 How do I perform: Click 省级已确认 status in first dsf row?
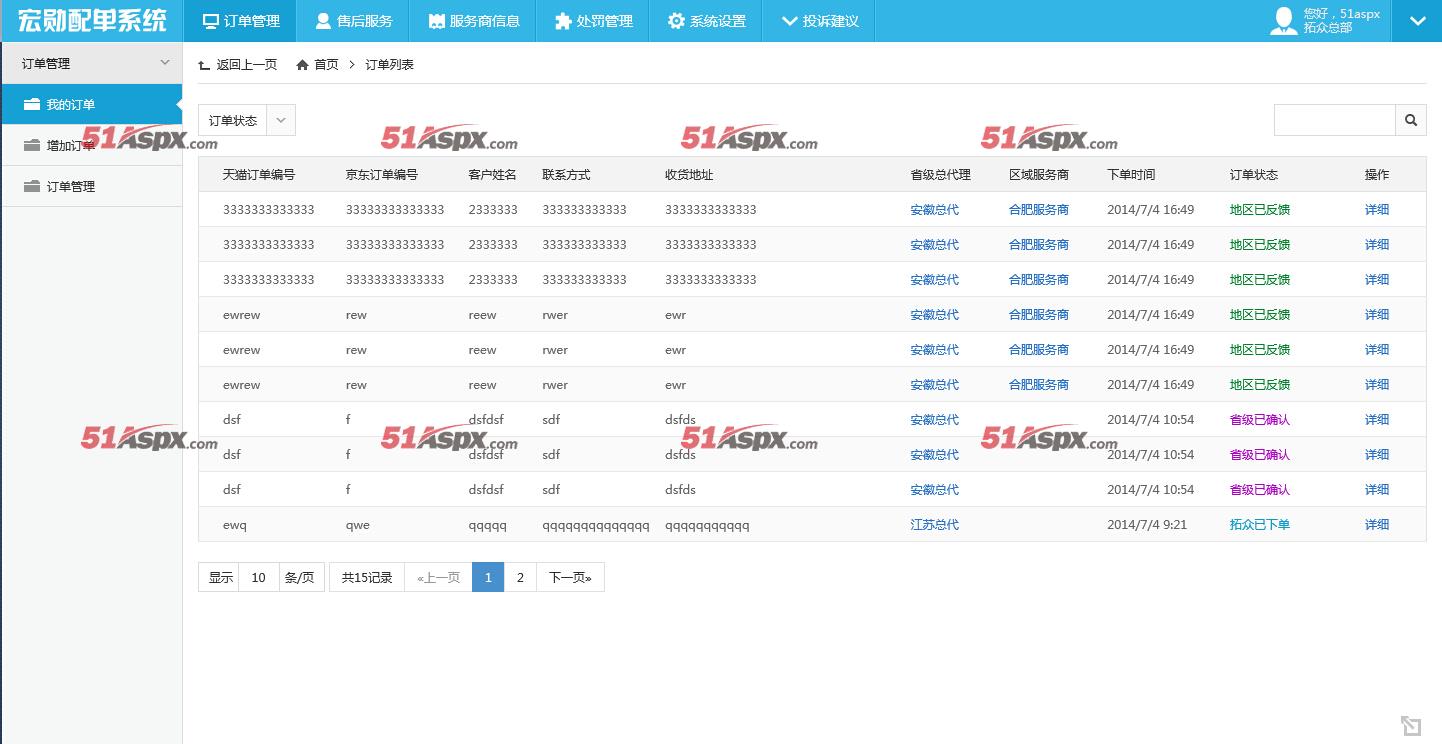tap(1260, 419)
